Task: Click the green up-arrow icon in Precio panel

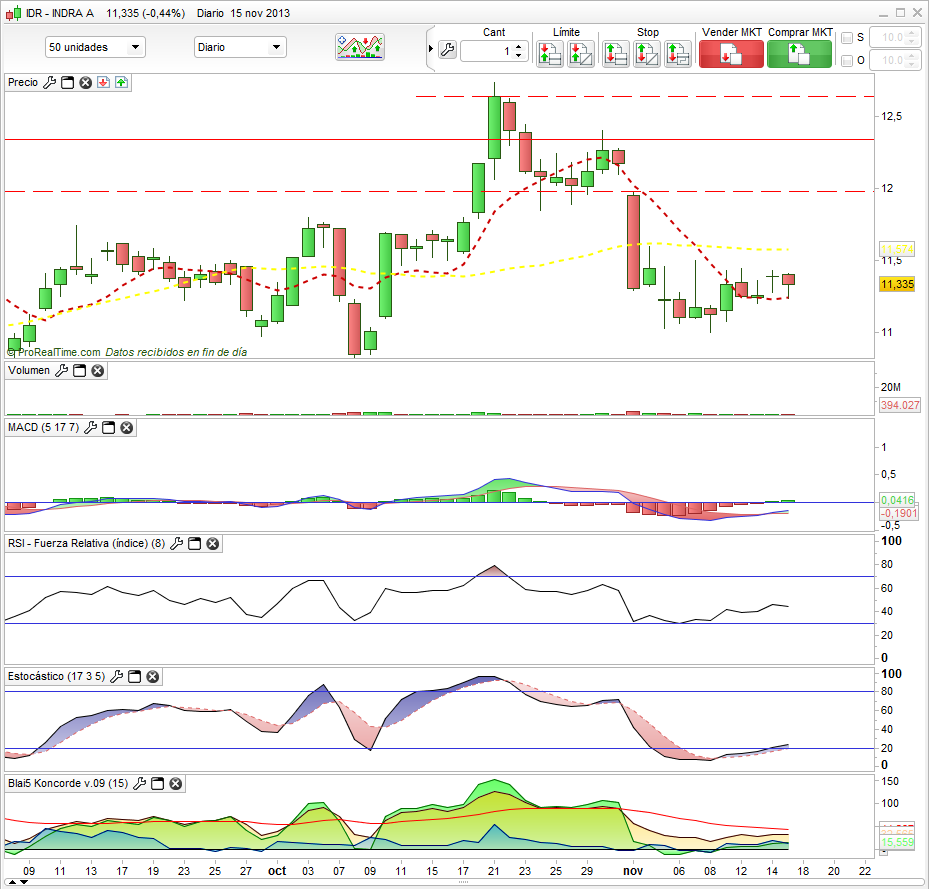Action: click(121, 82)
